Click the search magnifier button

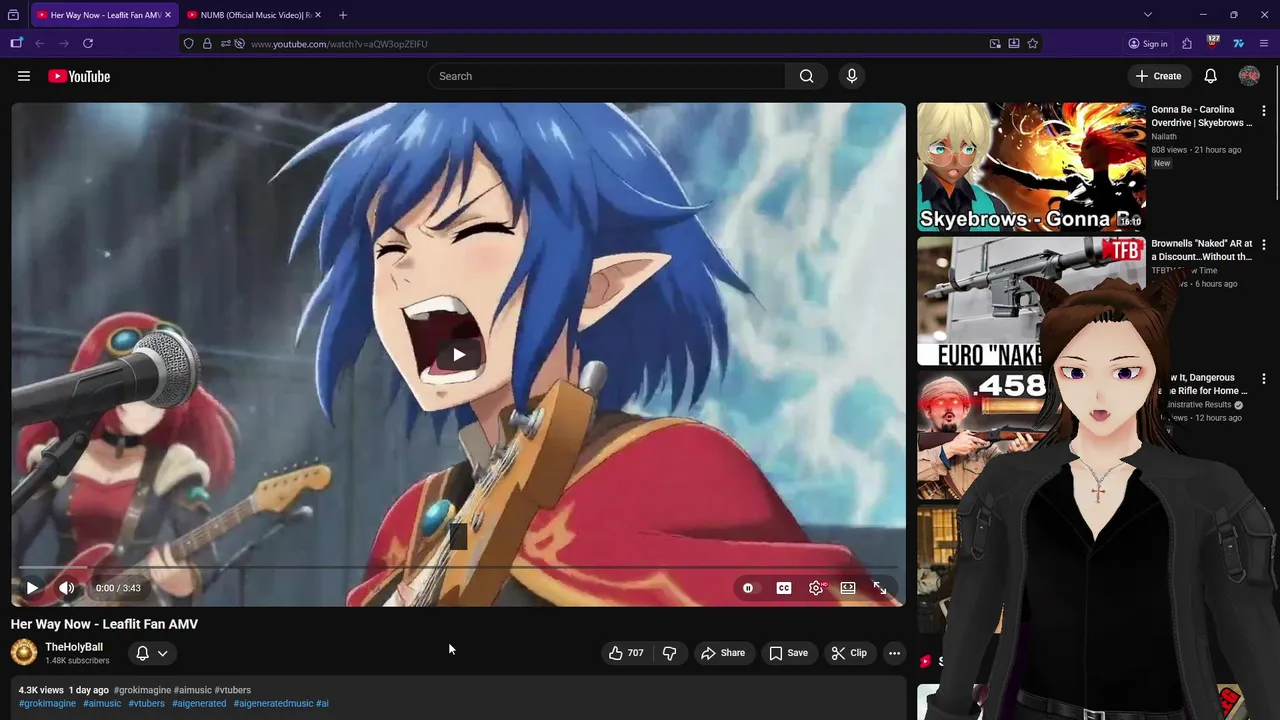click(x=806, y=76)
